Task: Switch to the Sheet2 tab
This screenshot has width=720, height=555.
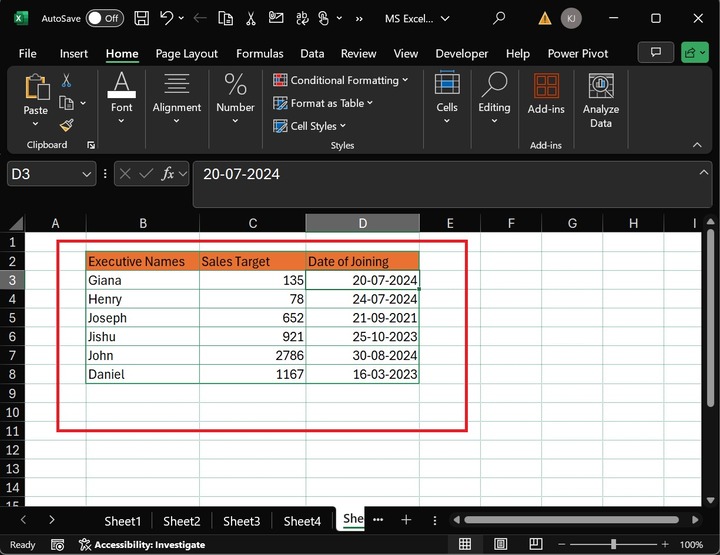Action: pos(182,521)
